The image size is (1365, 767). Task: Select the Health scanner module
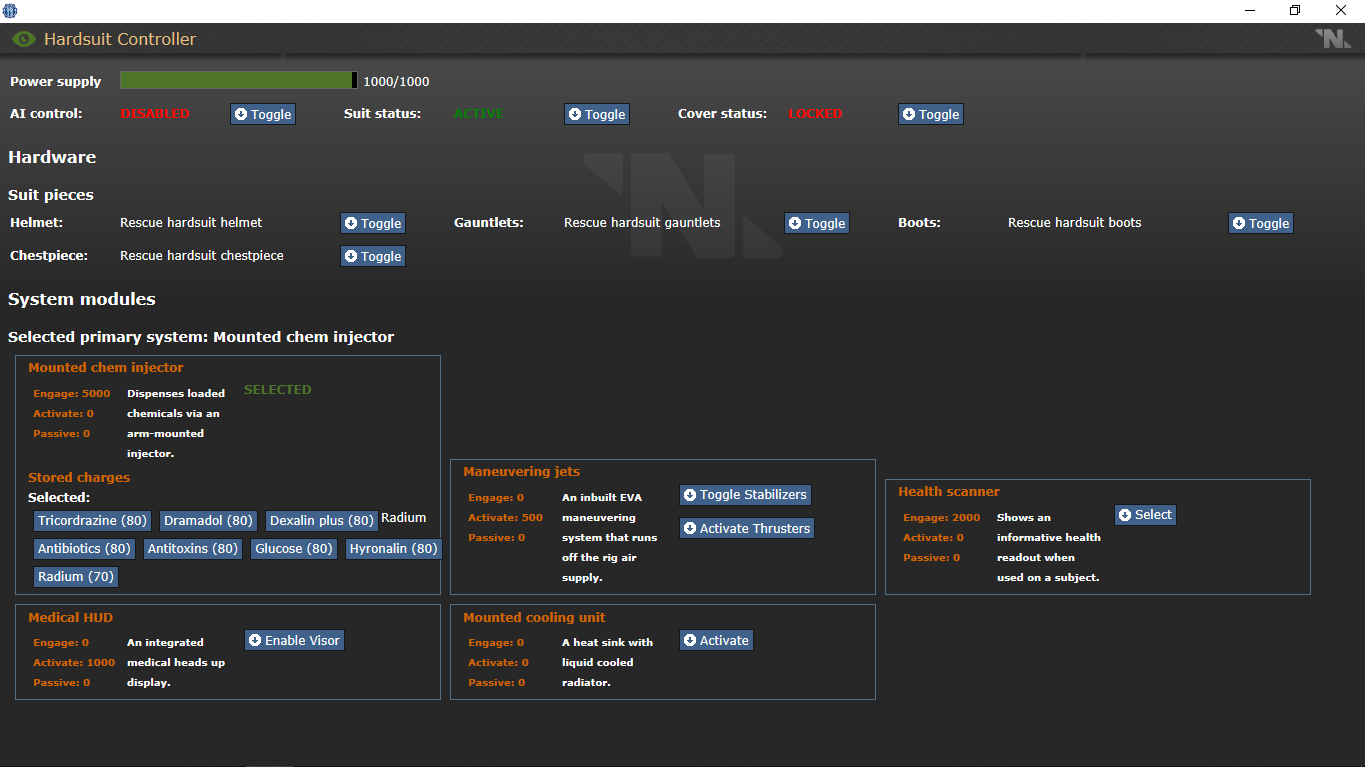(x=1146, y=514)
